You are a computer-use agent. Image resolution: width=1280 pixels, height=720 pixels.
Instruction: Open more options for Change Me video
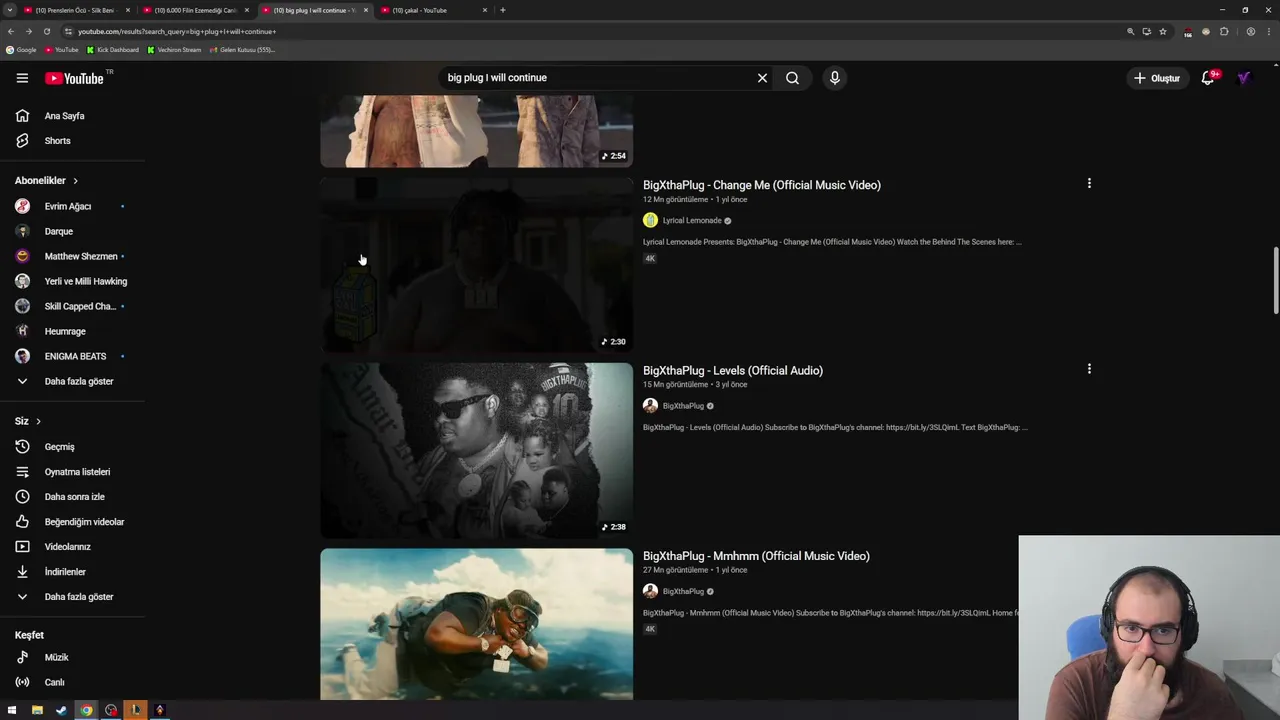point(1089,183)
